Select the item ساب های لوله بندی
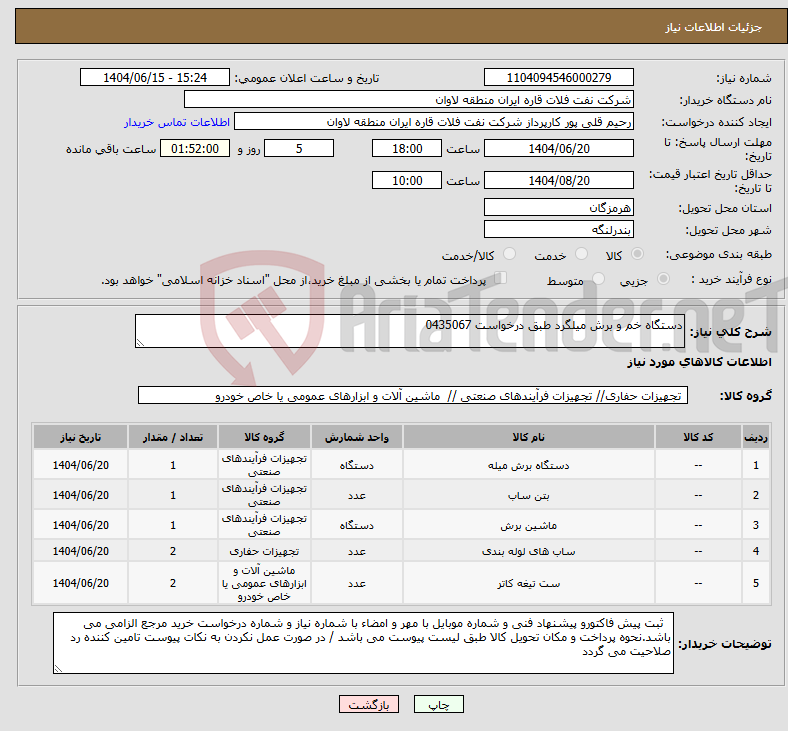 point(529,551)
